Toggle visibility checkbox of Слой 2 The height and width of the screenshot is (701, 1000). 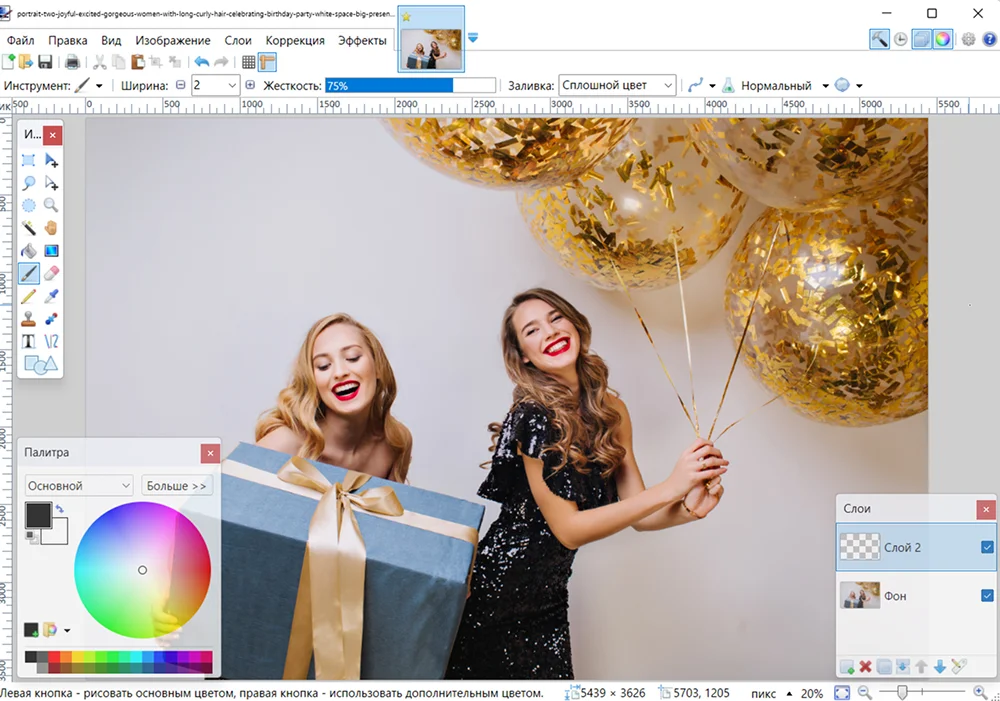click(x=987, y=547)
